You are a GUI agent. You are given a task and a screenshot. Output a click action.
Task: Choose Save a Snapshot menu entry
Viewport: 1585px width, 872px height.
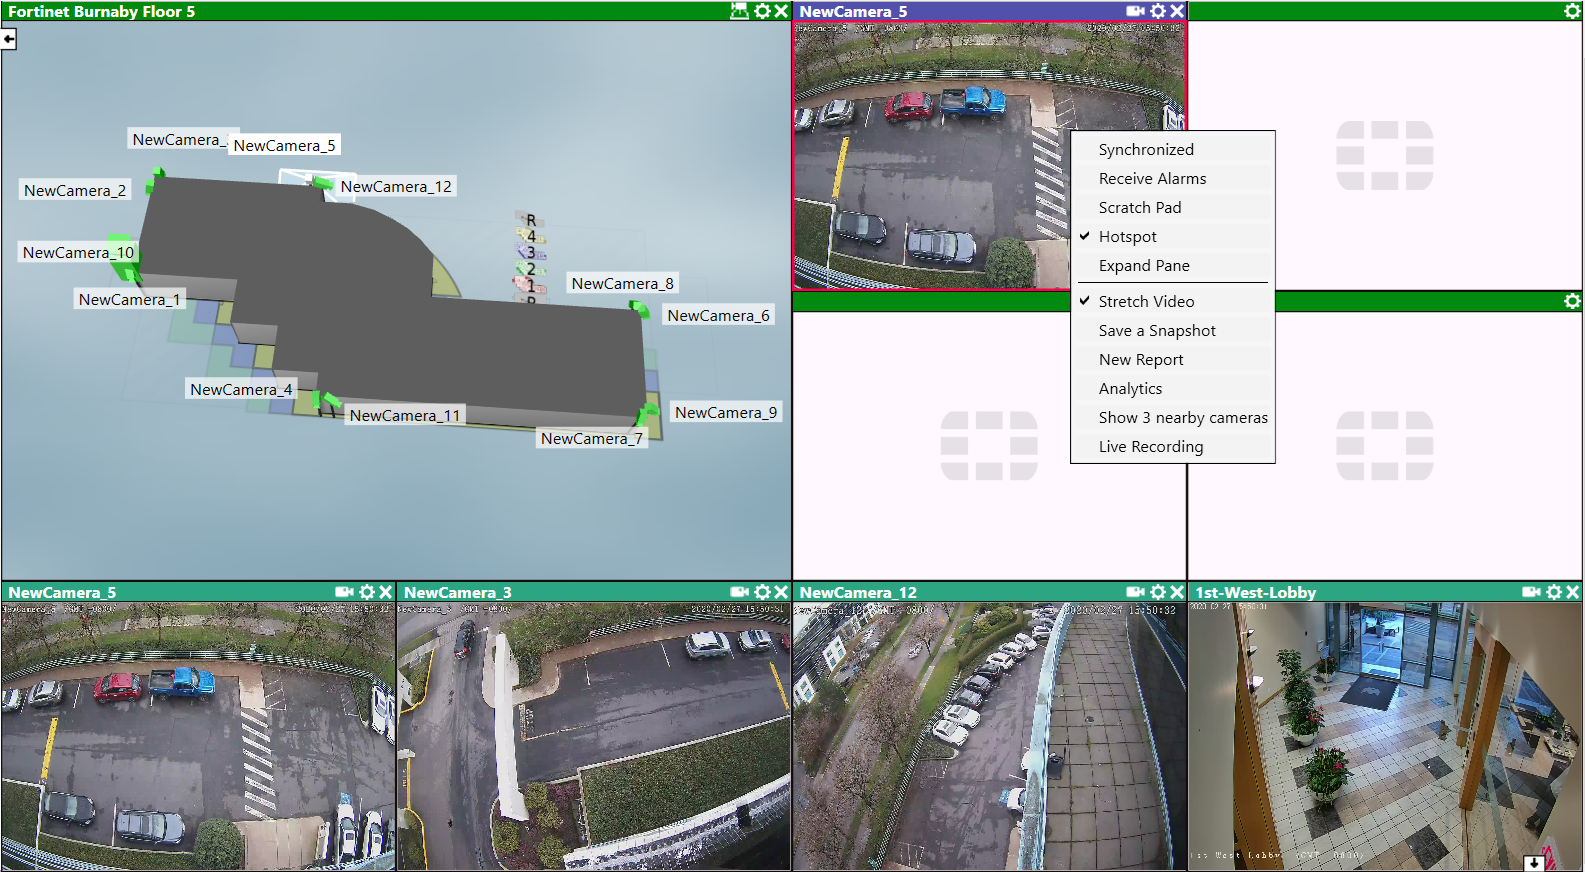click(1173, 331)
